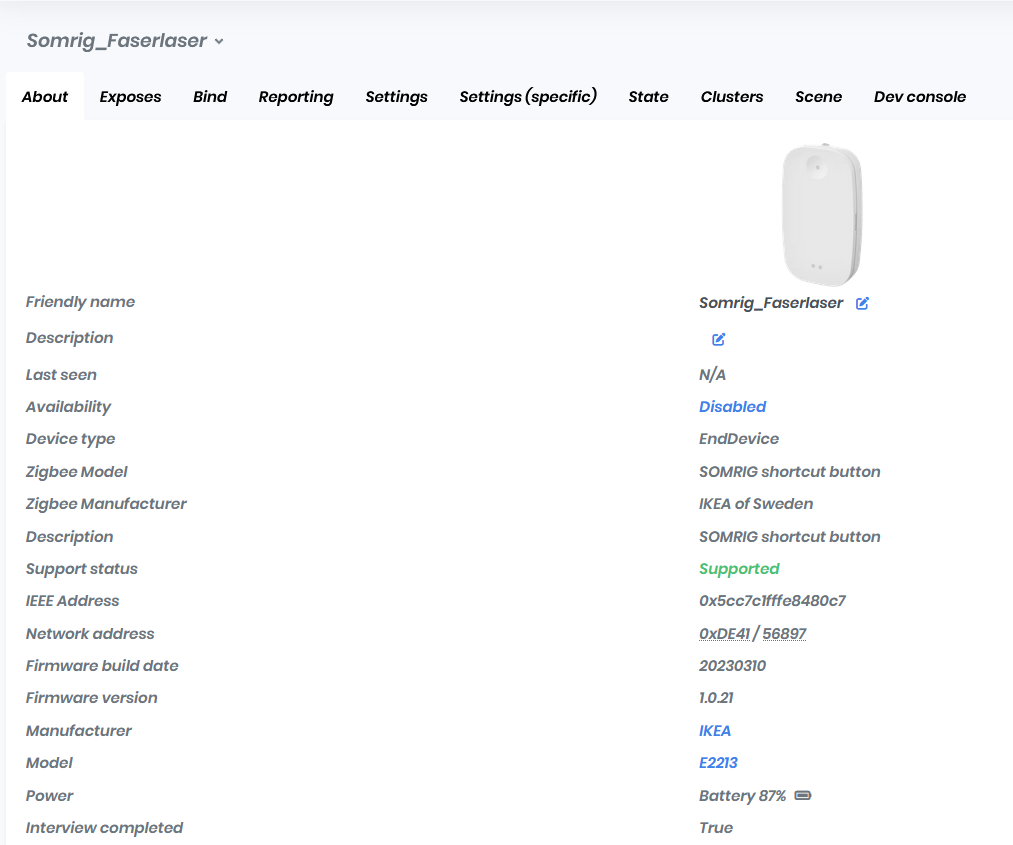Select the Reporting tab

coord(296,96)
